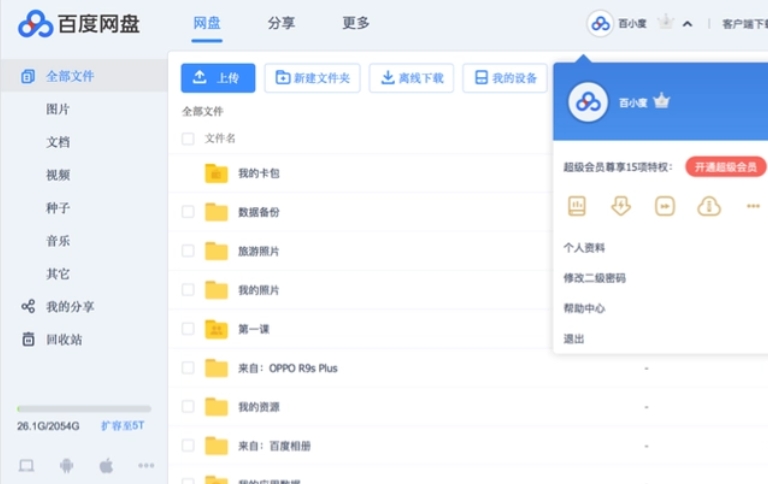Click the 新建文件夹 button

point(312,78)
